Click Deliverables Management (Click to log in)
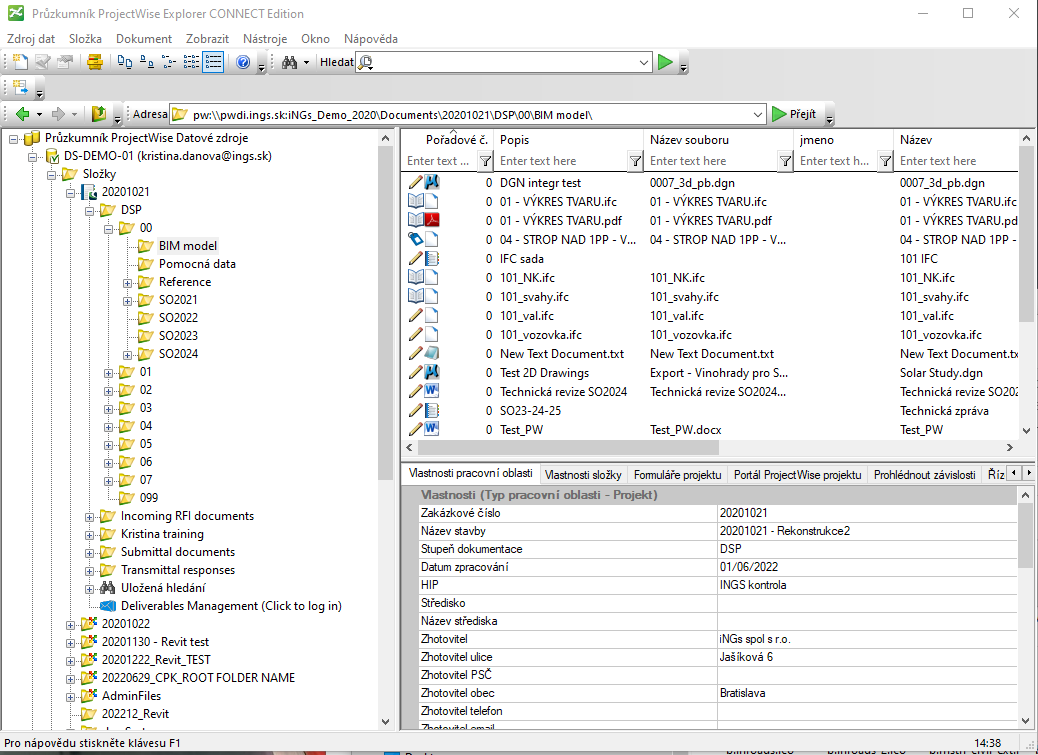The image size is (1038, 755). (231, 606)
